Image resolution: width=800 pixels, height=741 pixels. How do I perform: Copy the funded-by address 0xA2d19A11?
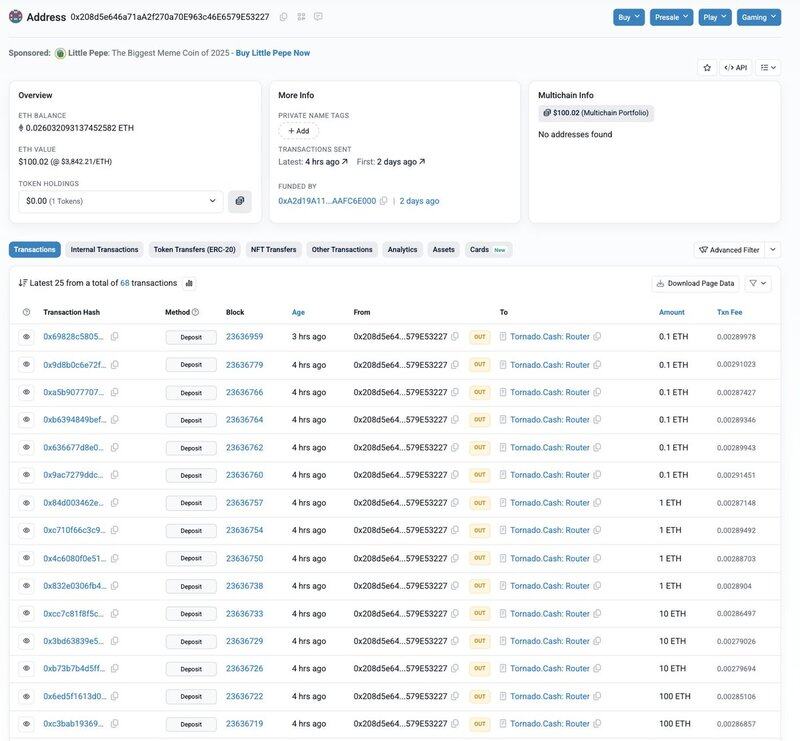tap(384, 201)
